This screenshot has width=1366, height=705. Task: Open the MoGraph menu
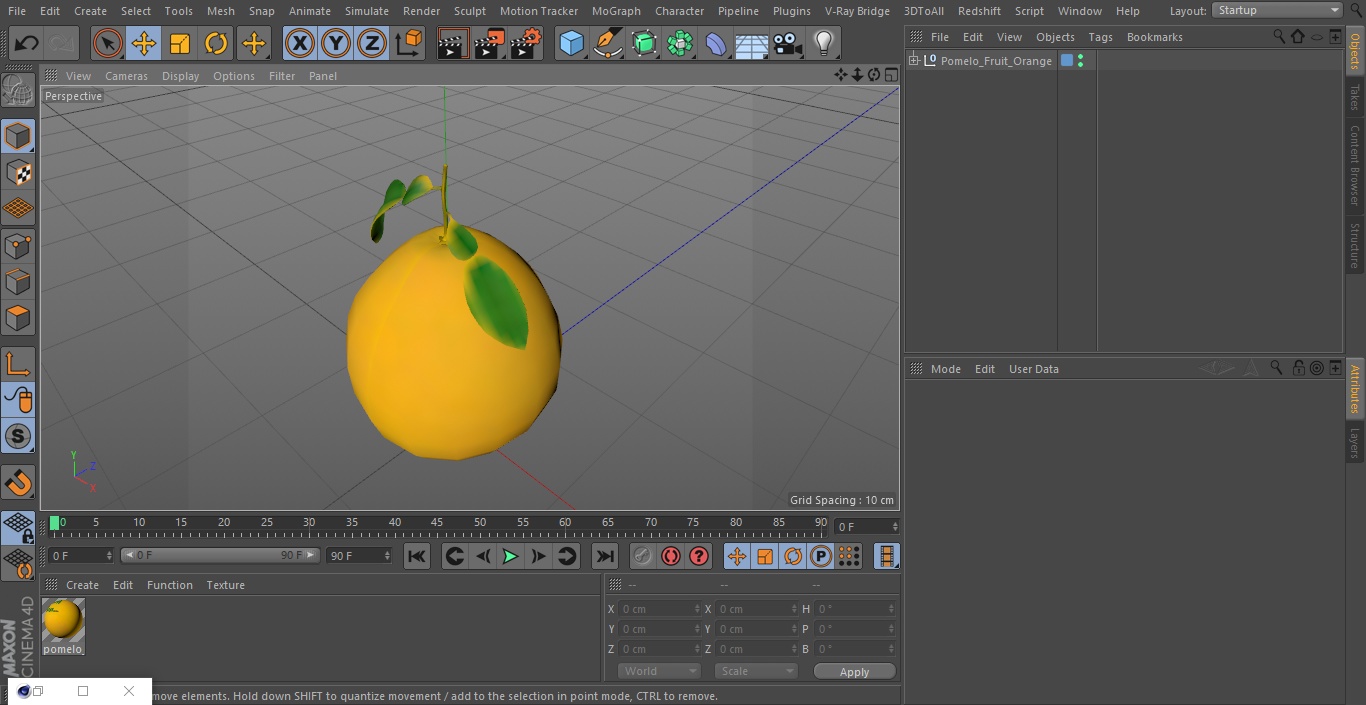pos(616,11)
